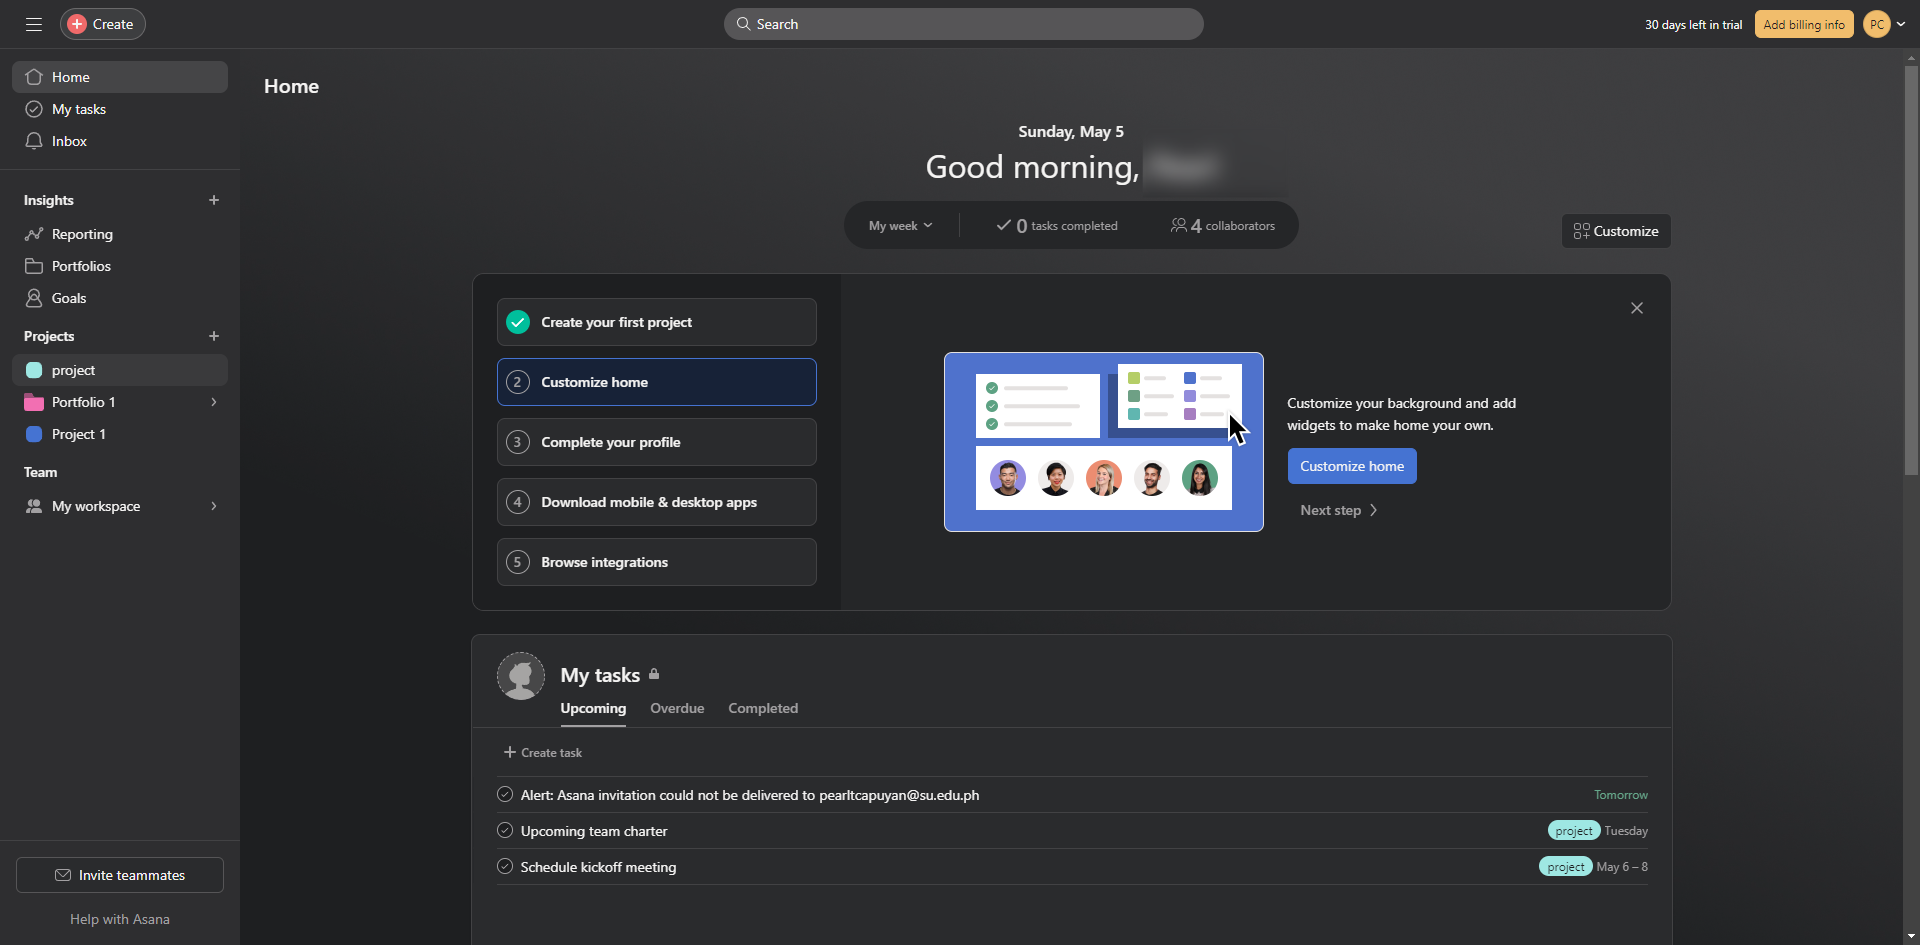
Task: Click the Invite teammates button
Action: [120, 875]
